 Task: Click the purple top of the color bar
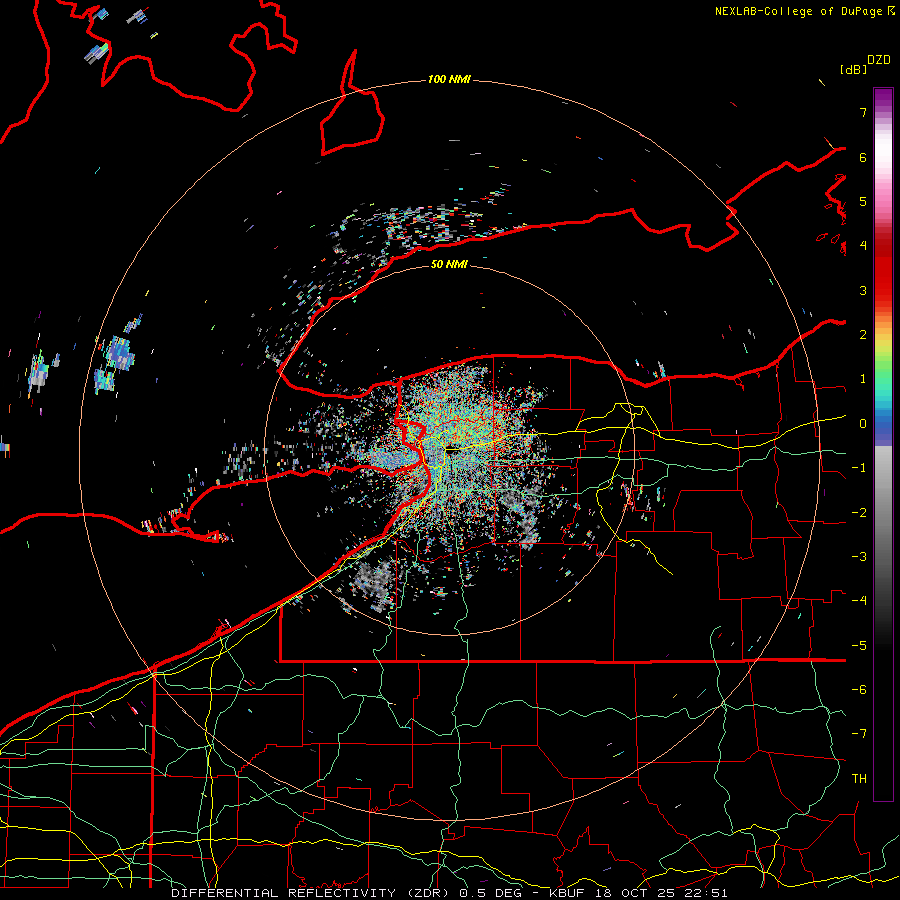click(883, 98)
